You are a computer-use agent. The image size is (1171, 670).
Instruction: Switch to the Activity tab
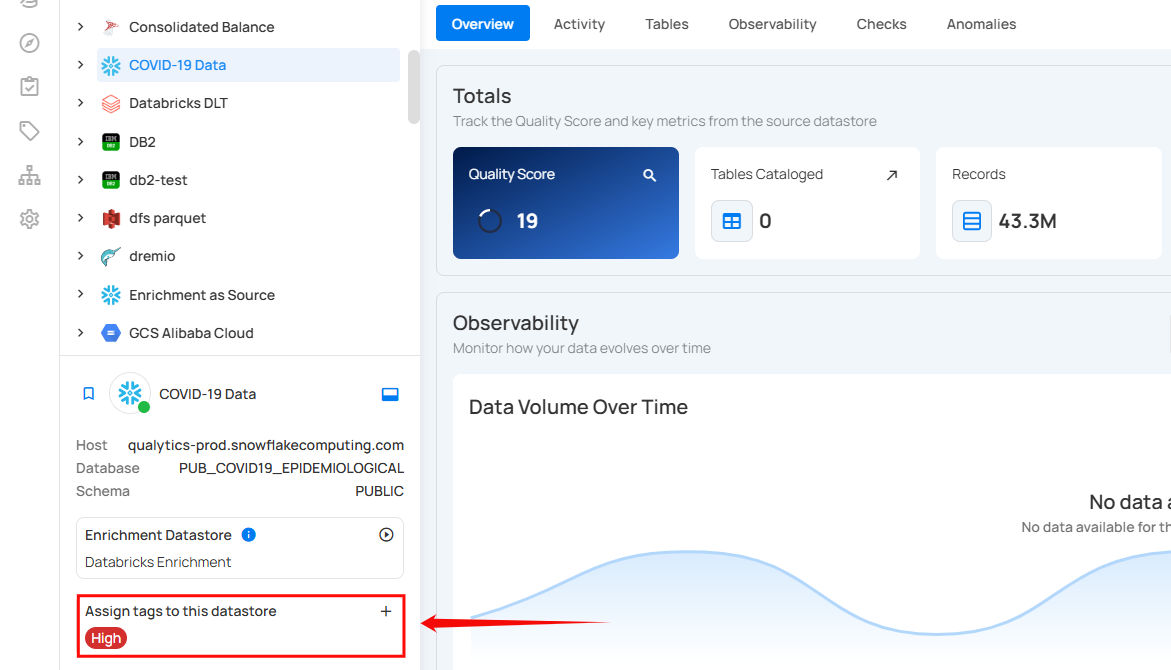(x=579, y=24)
